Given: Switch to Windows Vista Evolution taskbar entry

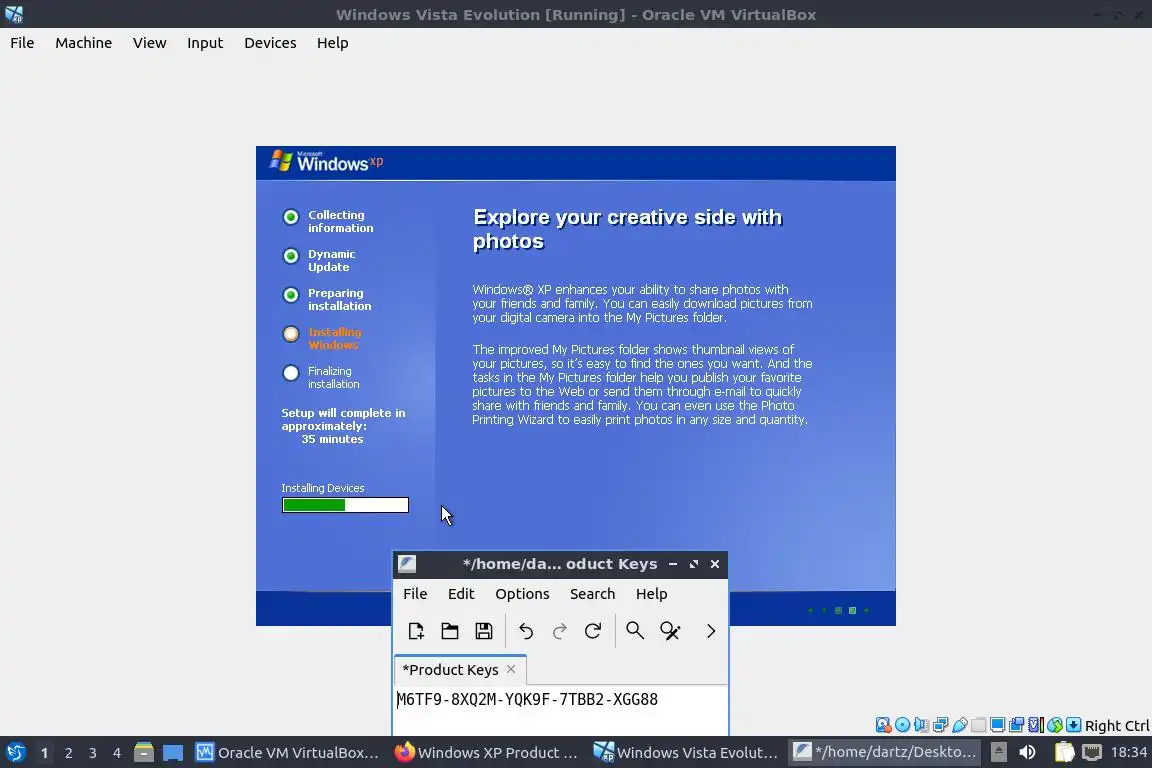Looking at the screenshot, I should pyautogui.click(x=685, y=753).
